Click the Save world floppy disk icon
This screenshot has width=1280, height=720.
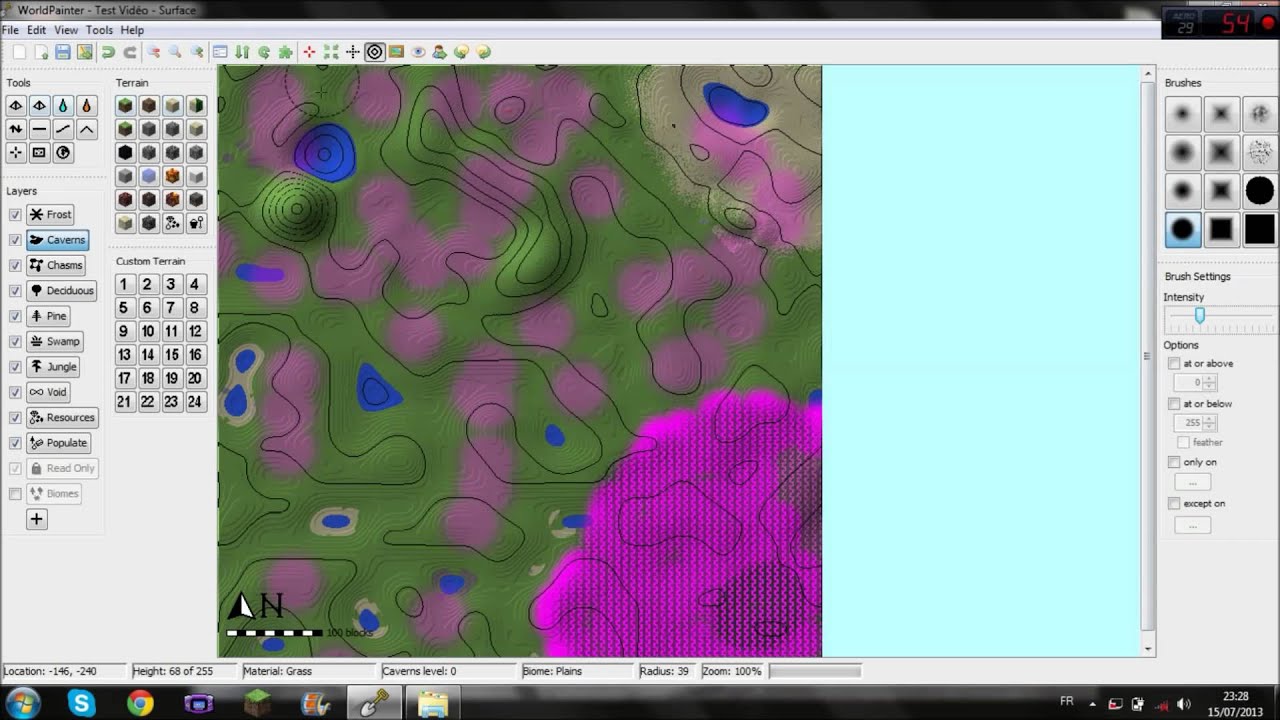click(x=63, y=52)
